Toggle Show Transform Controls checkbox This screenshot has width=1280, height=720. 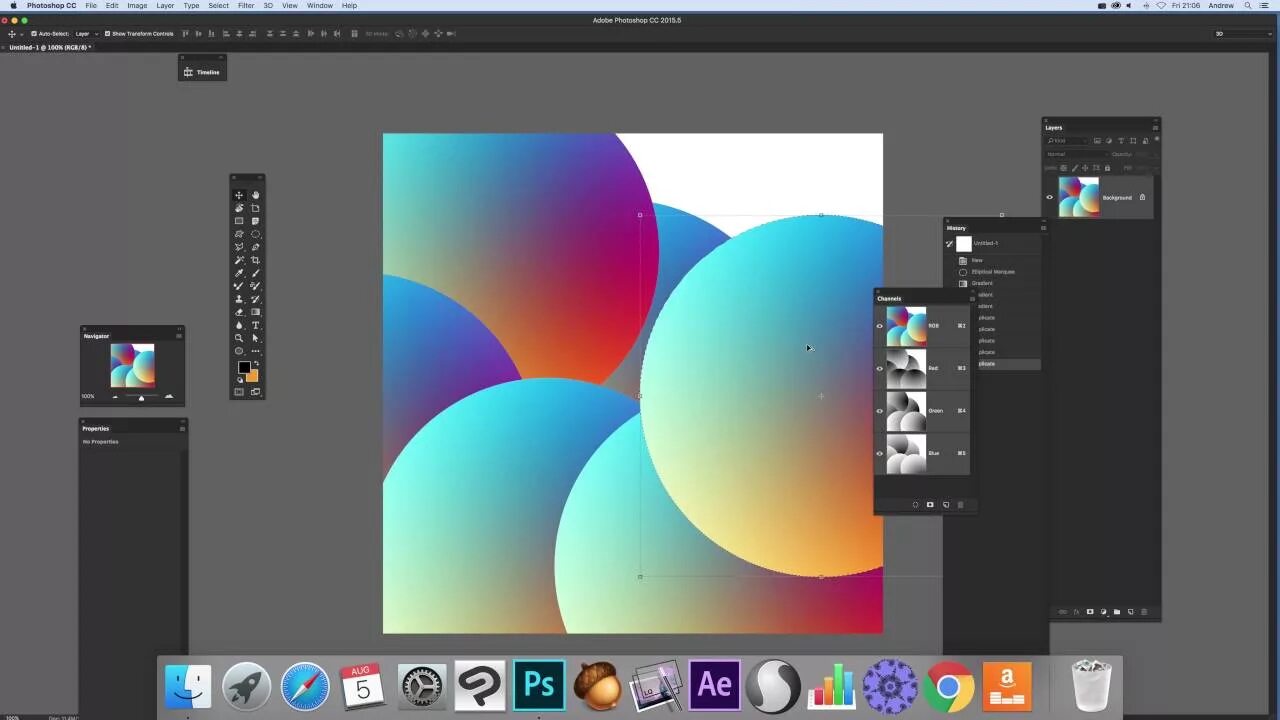[107, 34]
